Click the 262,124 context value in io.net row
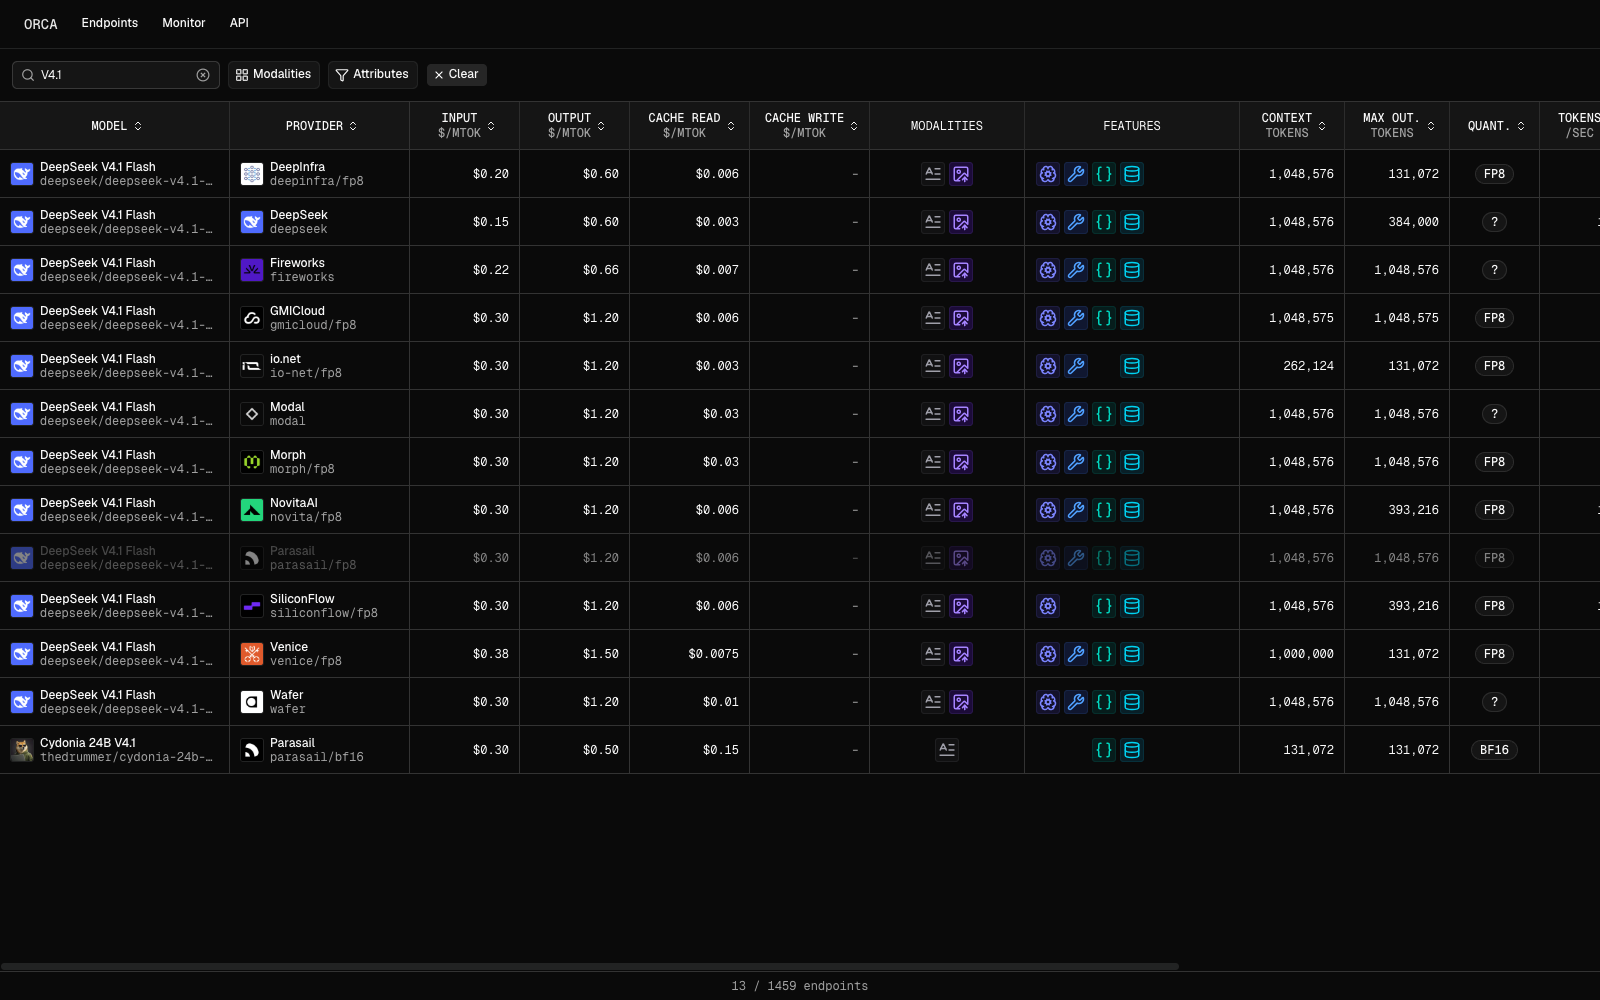Image resolution: width=1600 pixels, height=1000 pixels. tap(1309, 366)
